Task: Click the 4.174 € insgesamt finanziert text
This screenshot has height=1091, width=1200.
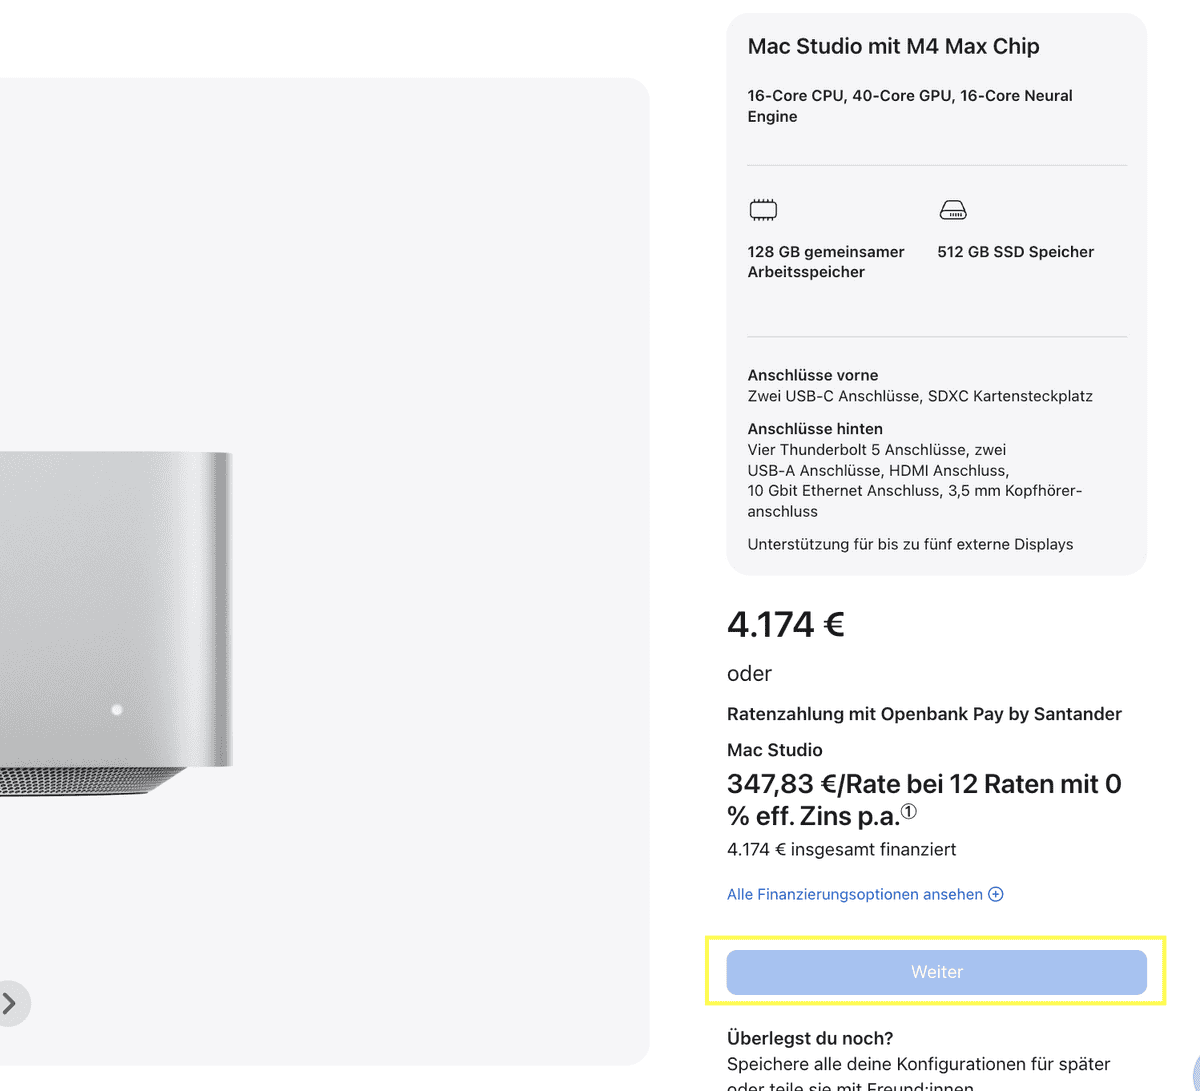Action: coord(841,850)
